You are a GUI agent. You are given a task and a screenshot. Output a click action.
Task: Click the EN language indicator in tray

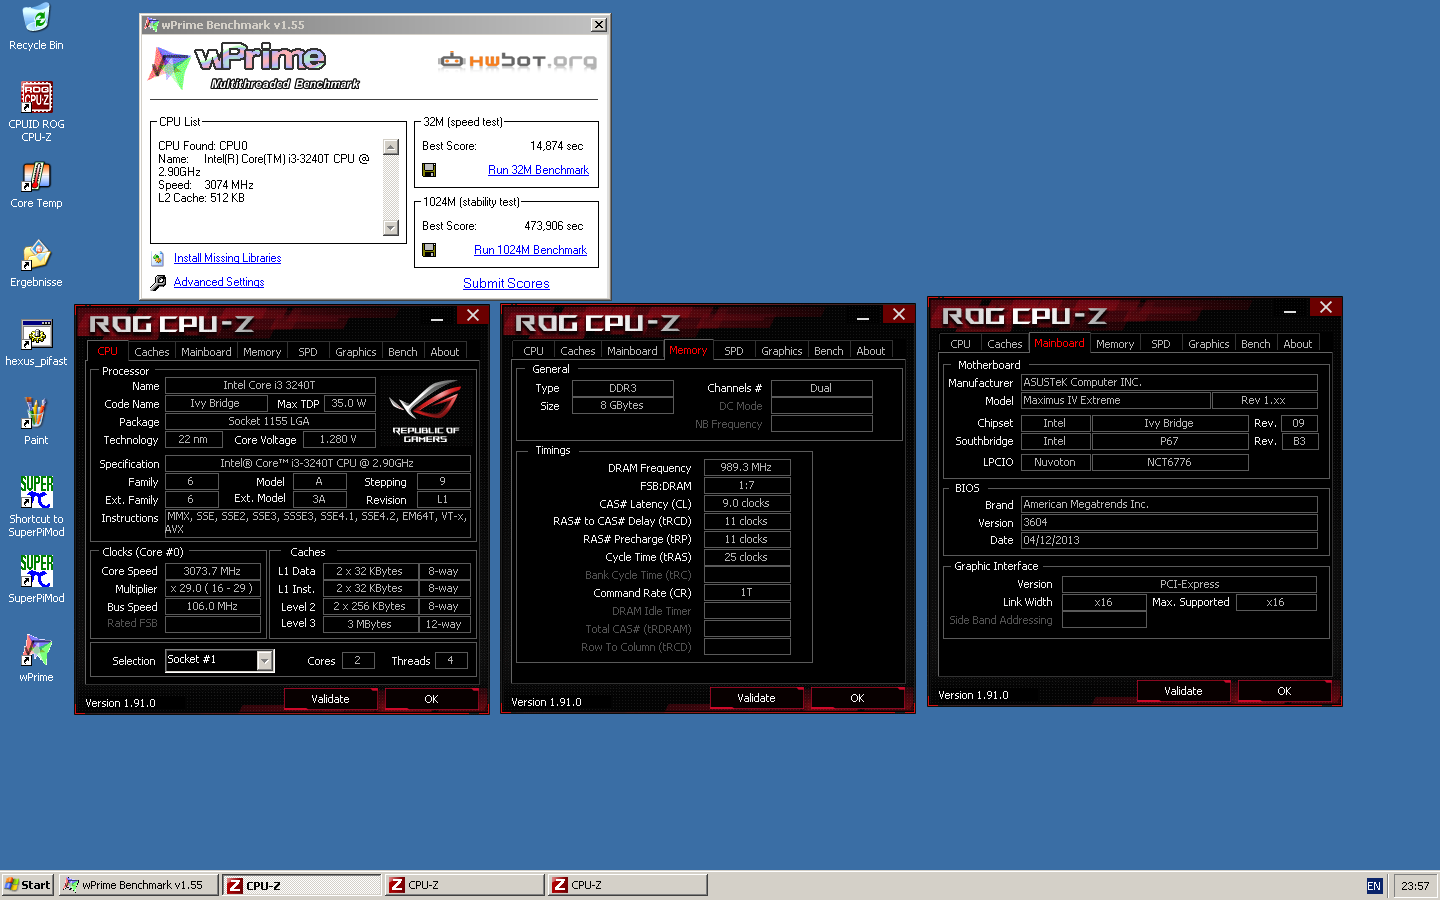1374,886
